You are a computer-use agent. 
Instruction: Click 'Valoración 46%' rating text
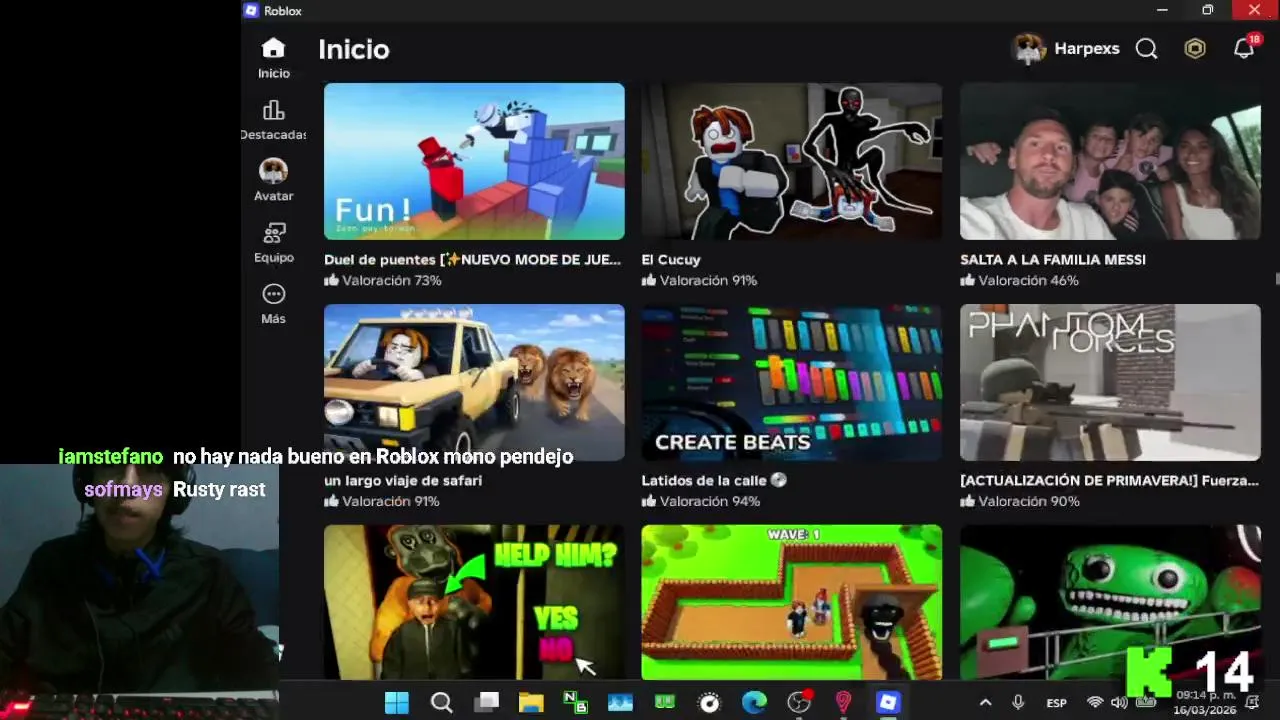[x=1029, y=281]
